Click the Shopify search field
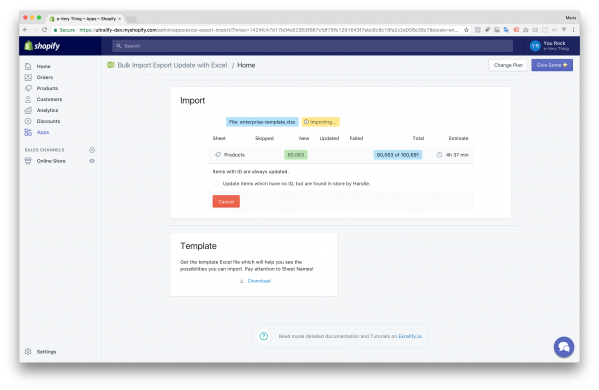The width and height of the screenshot is (599, 390). click(312, 46)
